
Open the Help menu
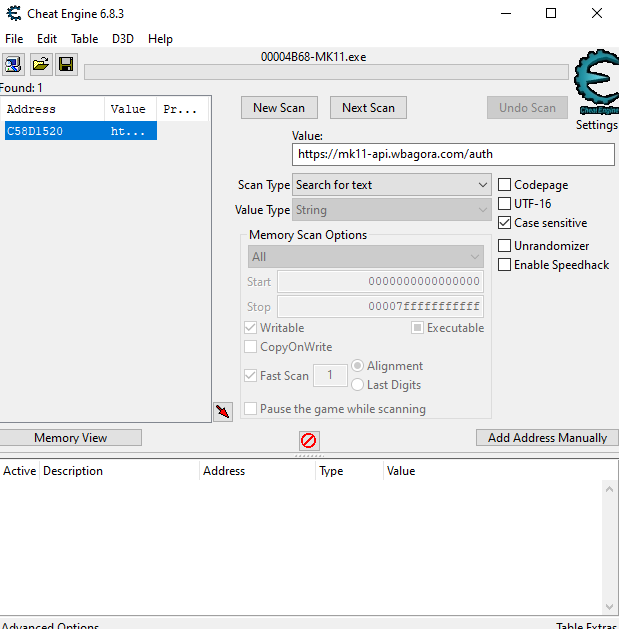160,39
